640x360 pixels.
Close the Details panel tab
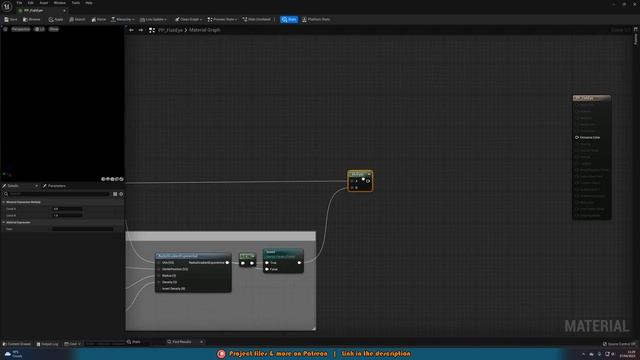click(36, 186)
